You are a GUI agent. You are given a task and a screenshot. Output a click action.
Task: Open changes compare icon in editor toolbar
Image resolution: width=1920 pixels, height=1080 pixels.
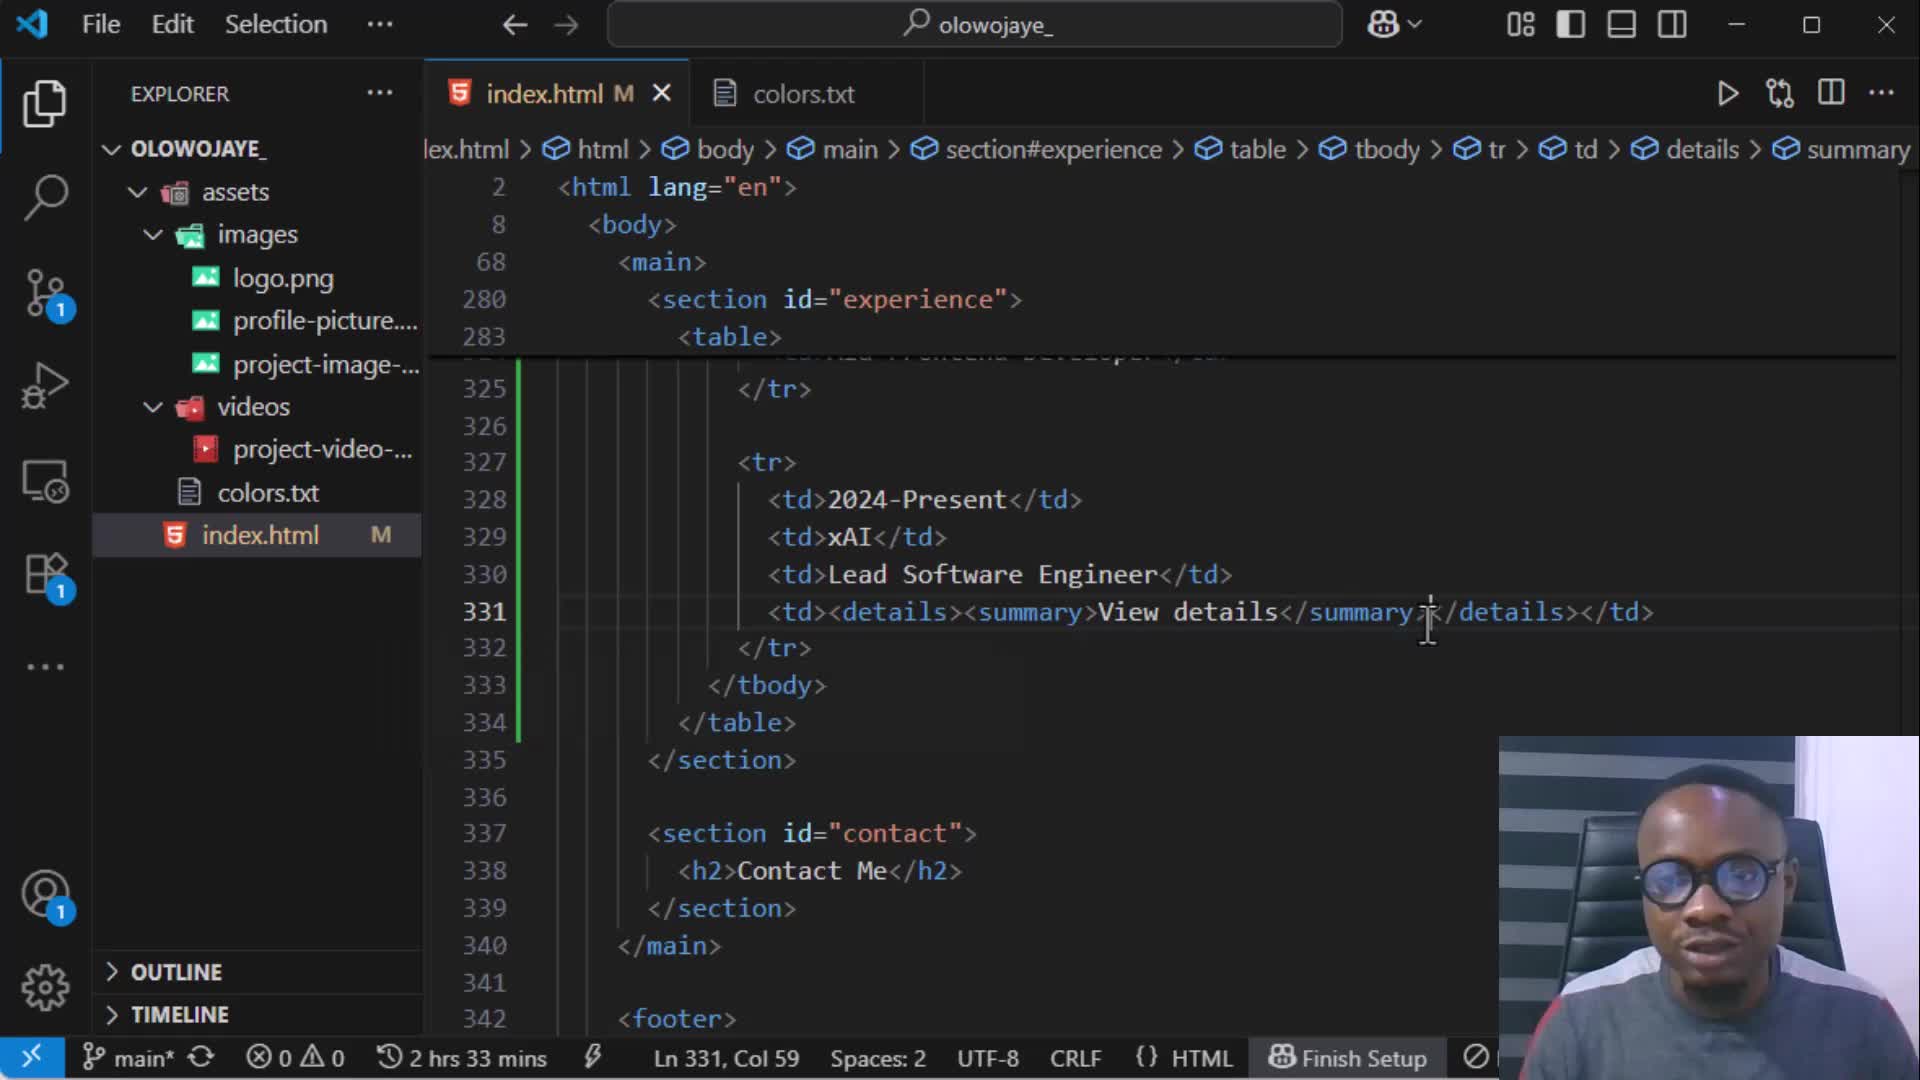click(x=1779, y=93)
